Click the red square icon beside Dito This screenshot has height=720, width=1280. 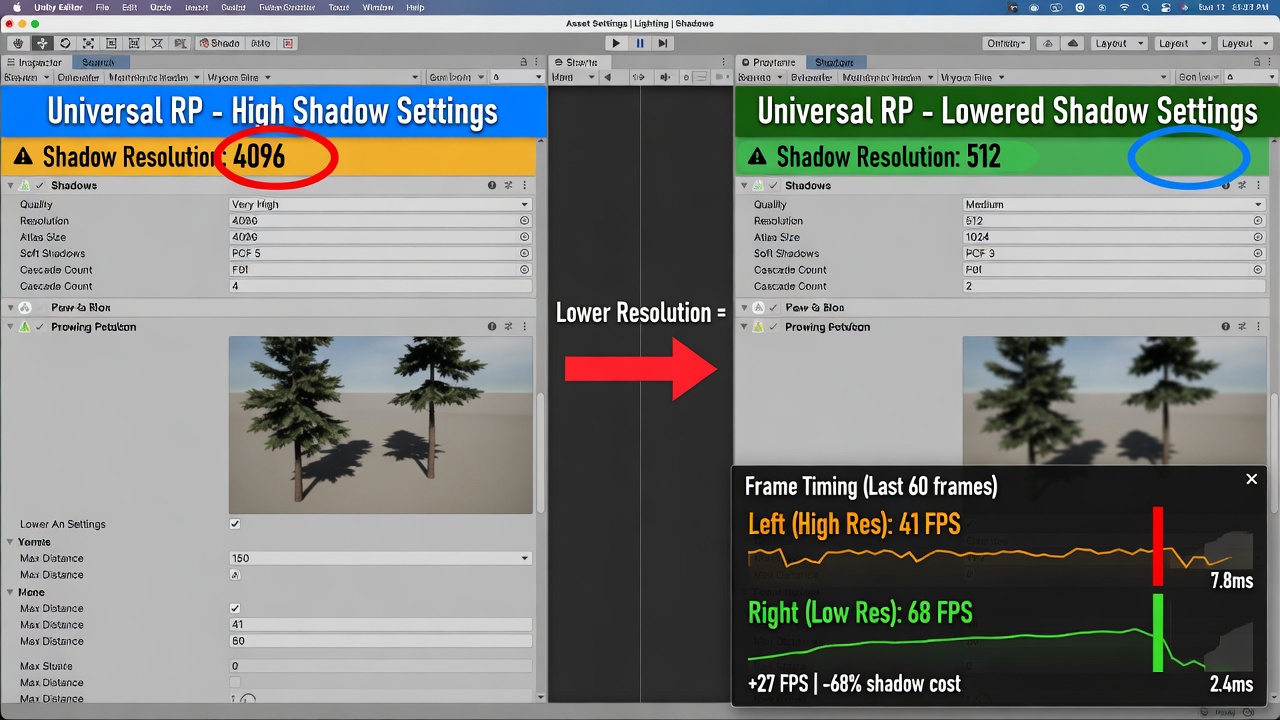coord(288,43)
